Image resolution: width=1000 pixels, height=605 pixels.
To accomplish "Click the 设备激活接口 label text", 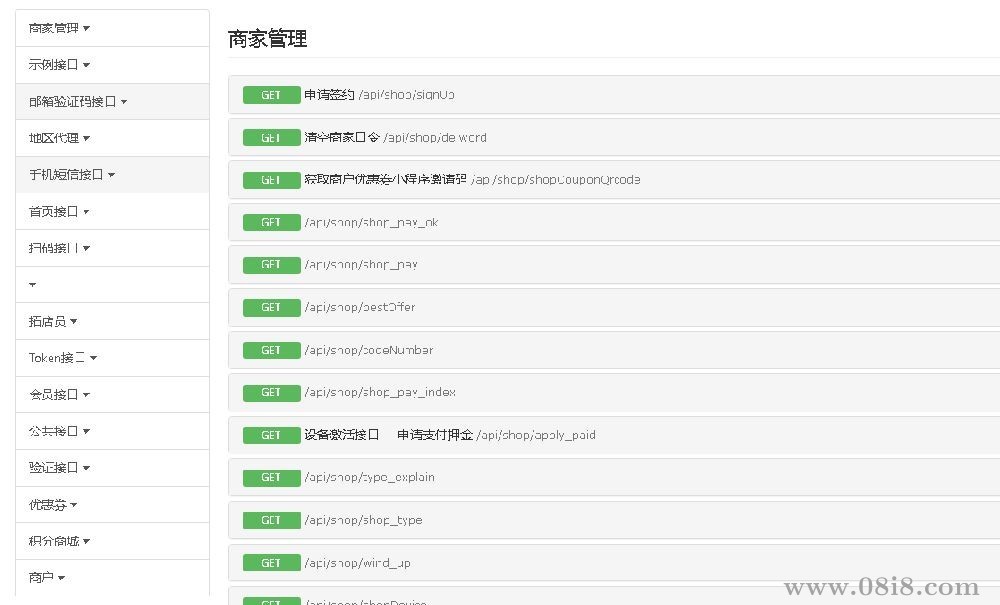I will [341, 435].
